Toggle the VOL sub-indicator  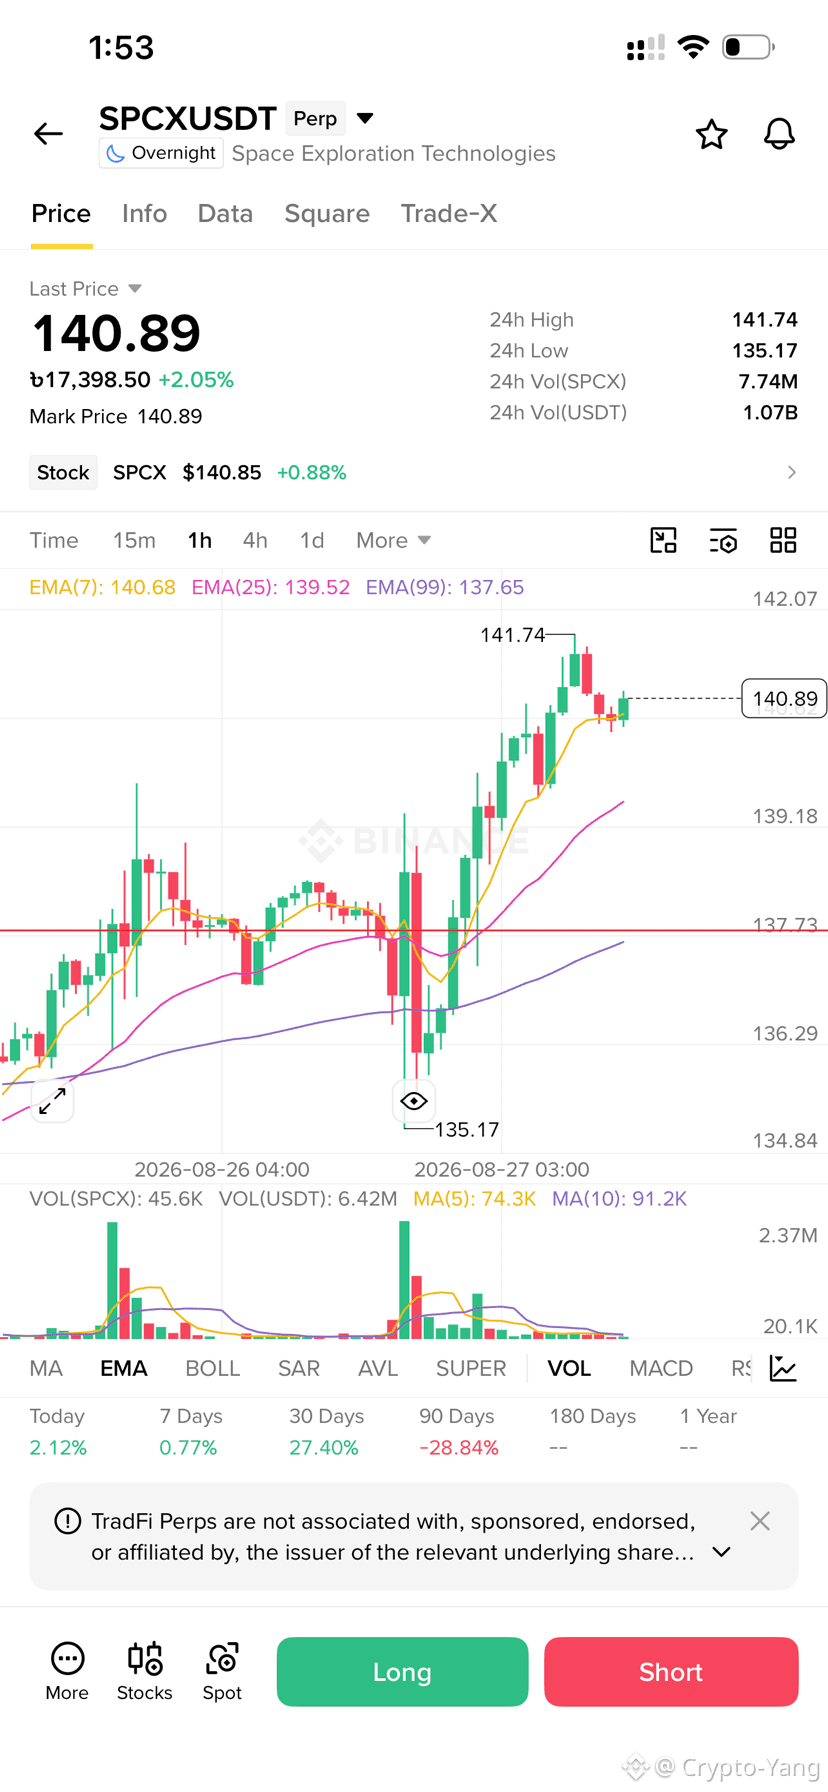(x=569, y=1368)
